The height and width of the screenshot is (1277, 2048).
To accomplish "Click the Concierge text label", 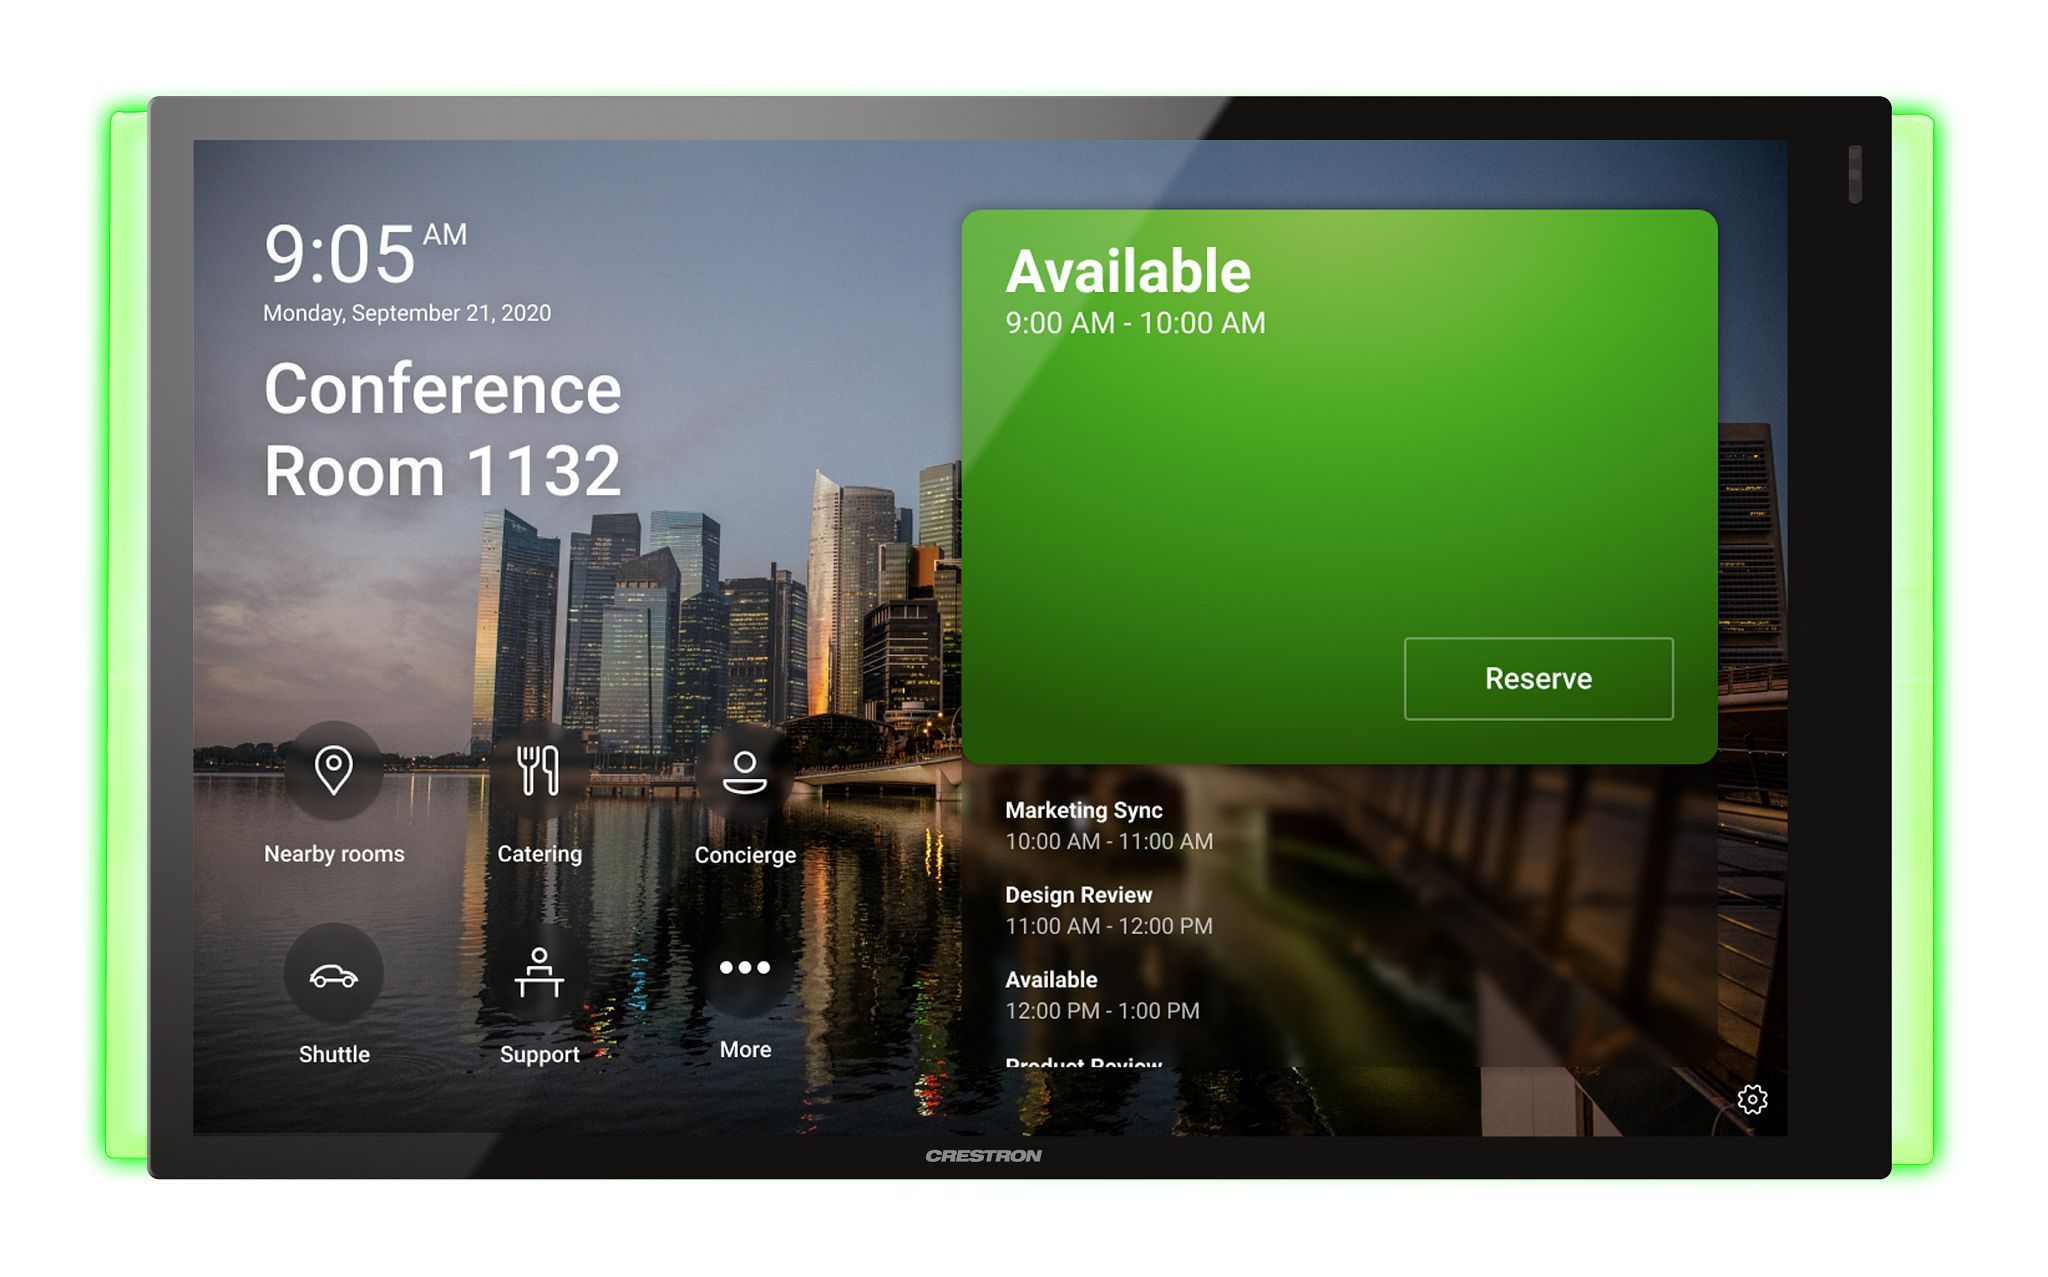I will tap(745, 855).
